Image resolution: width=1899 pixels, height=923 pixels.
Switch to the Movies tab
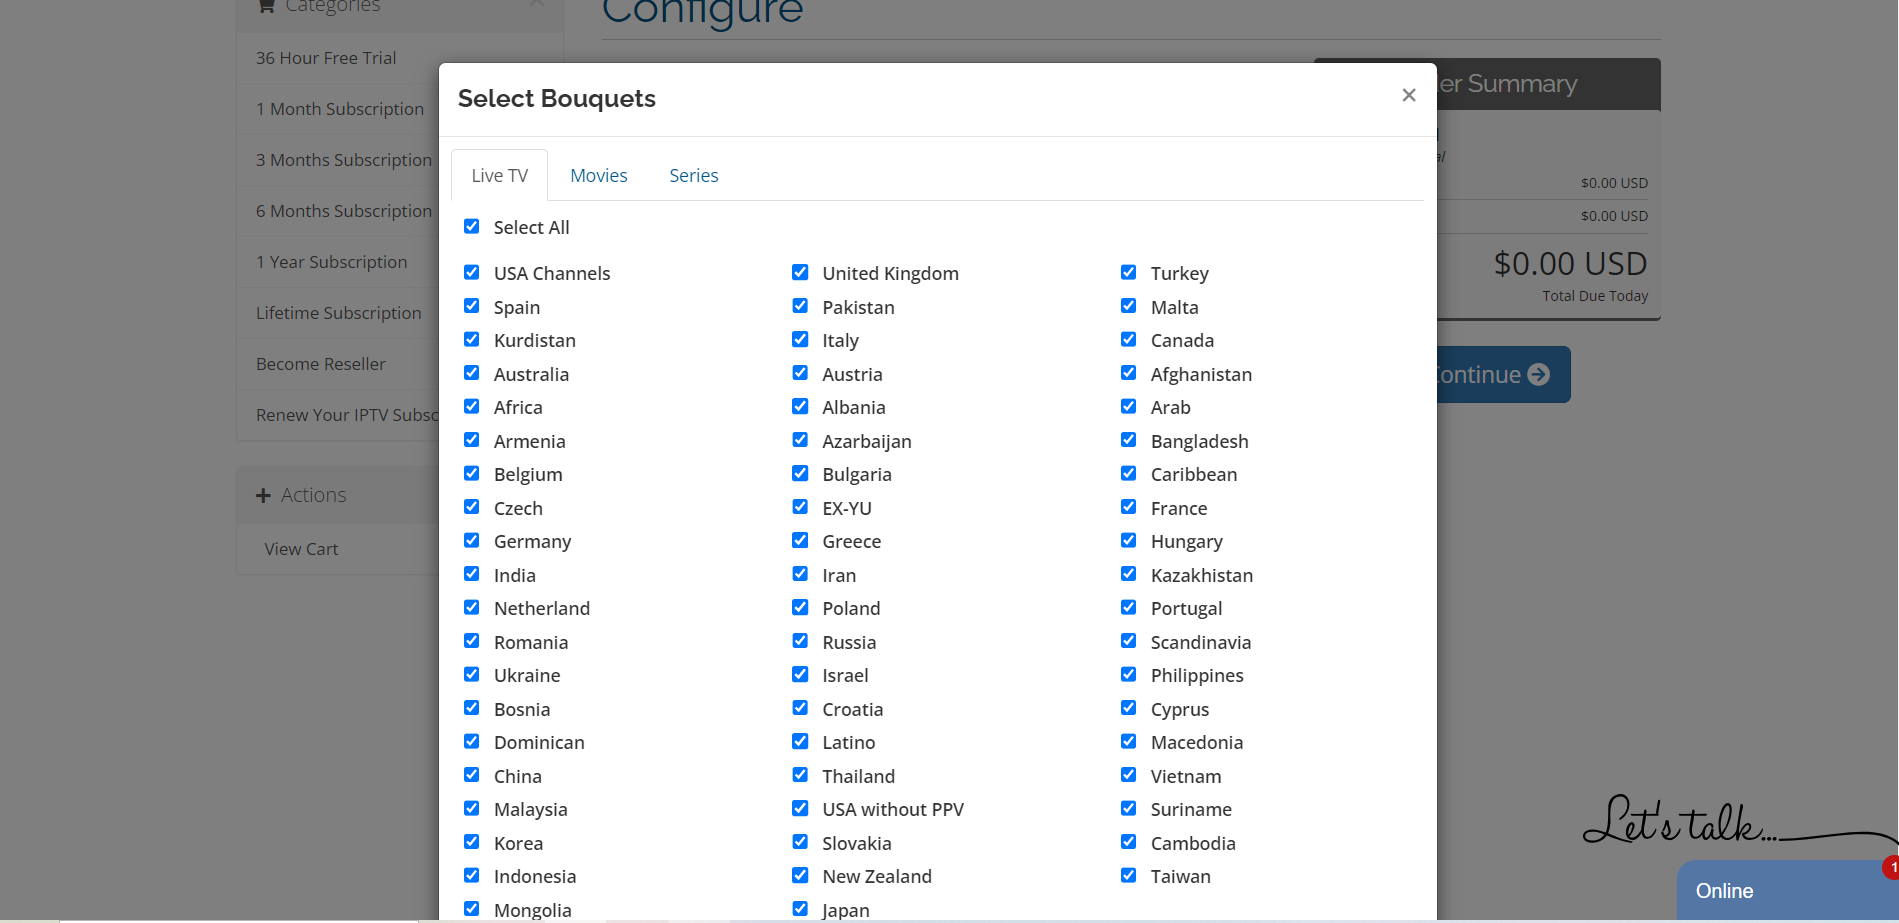click(x=598, y=176)
